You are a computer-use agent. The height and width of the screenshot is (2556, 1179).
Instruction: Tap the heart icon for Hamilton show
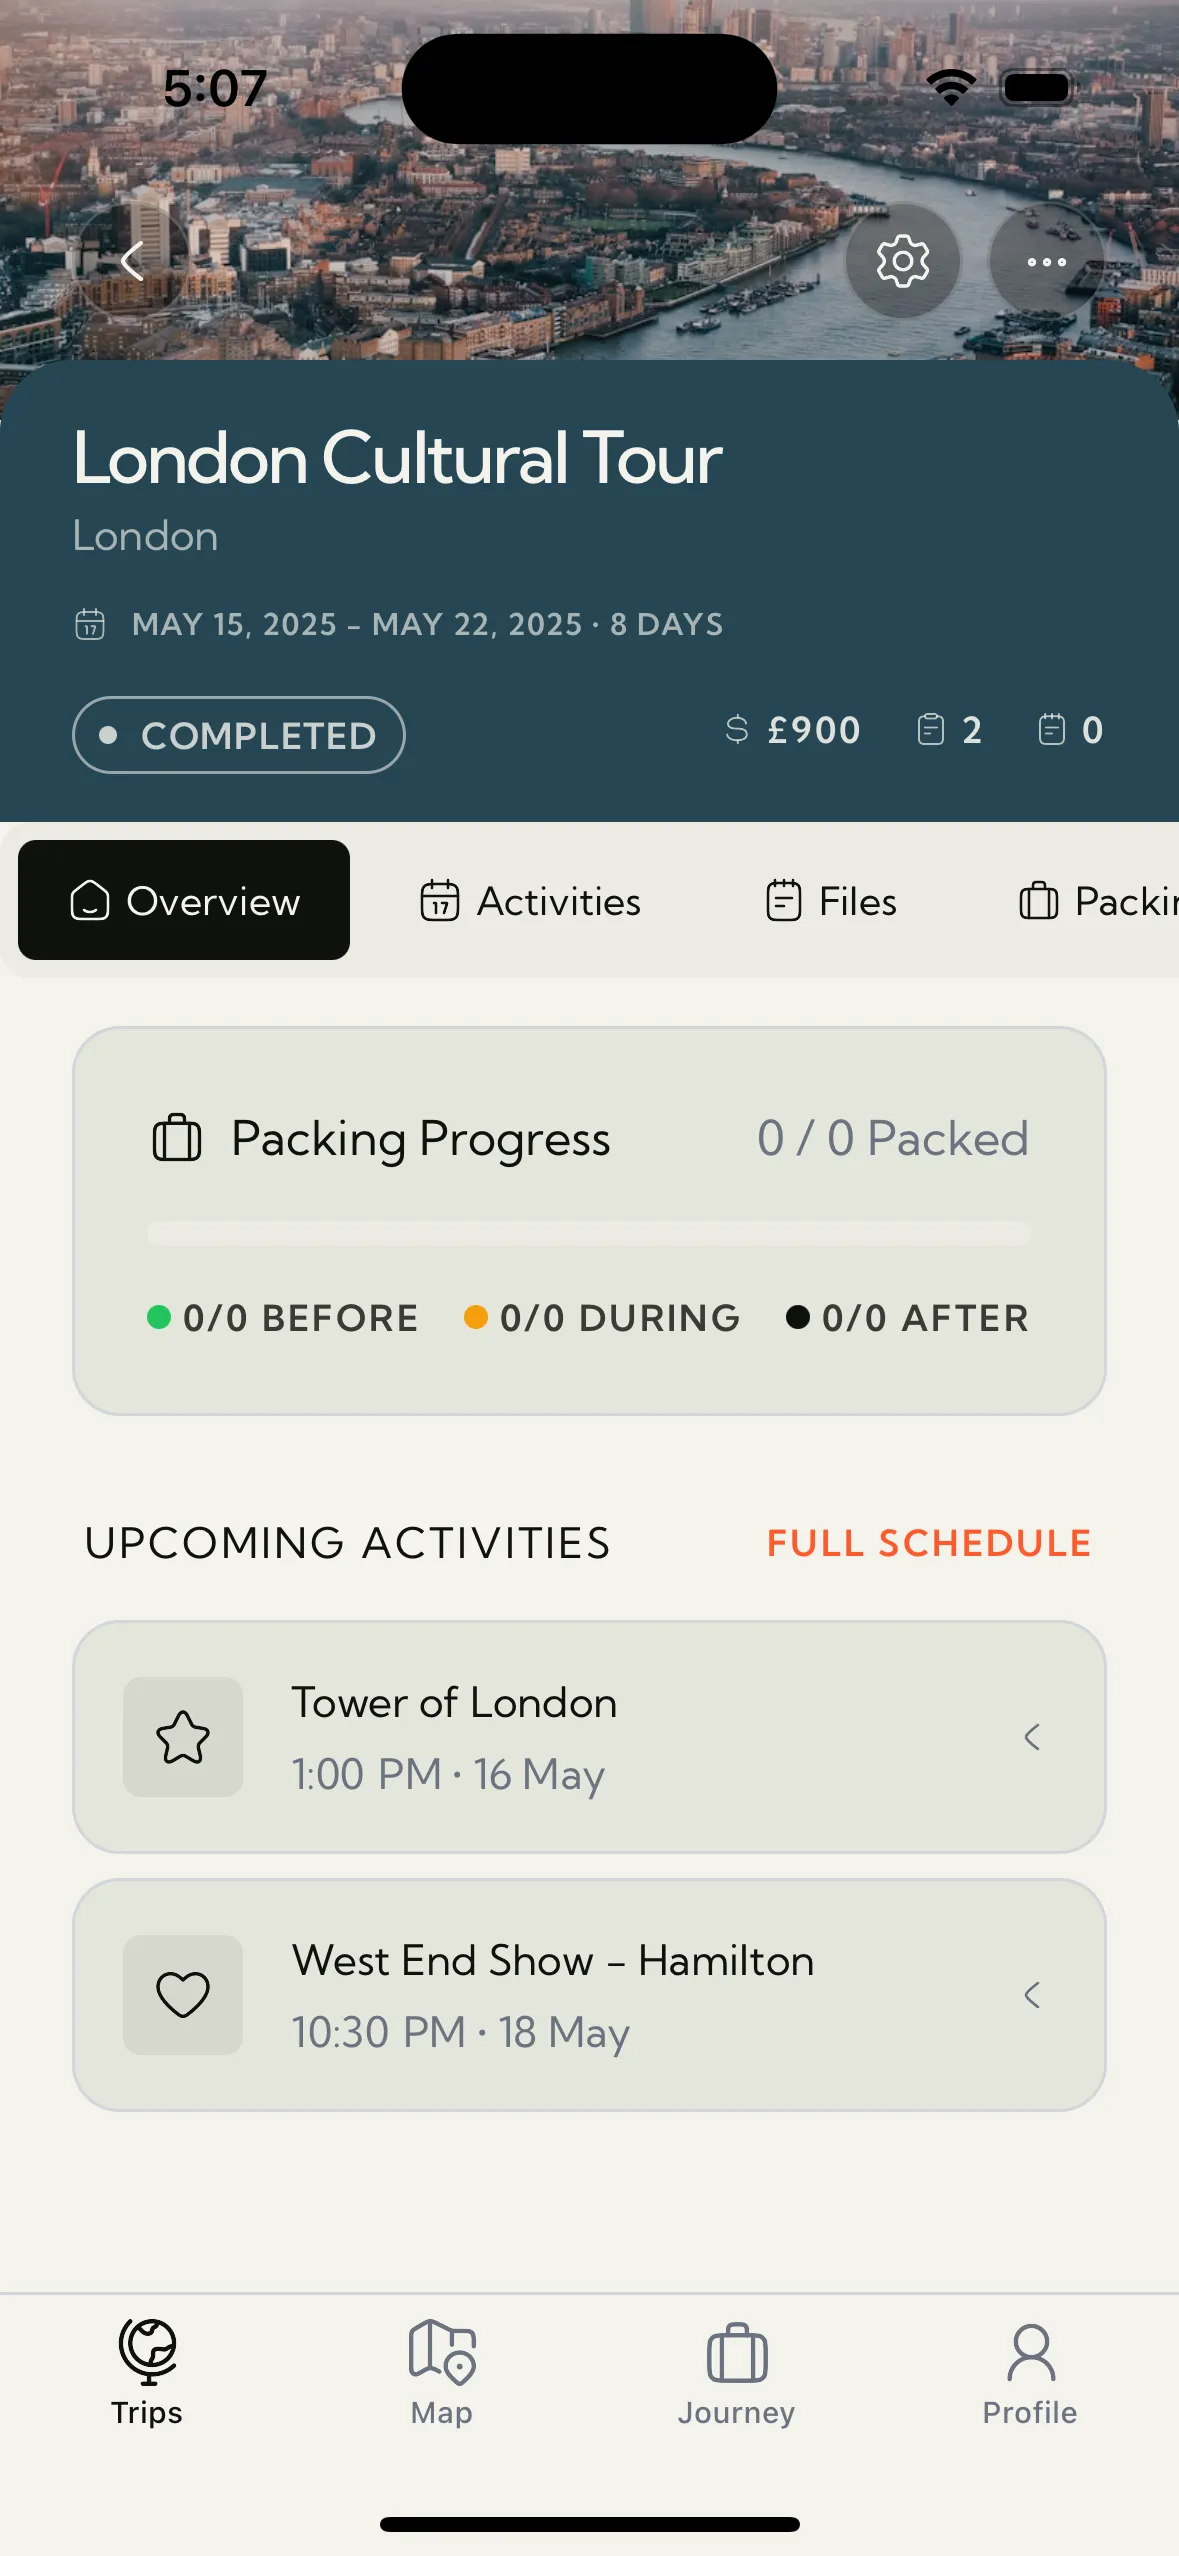tap(183, 1995)
